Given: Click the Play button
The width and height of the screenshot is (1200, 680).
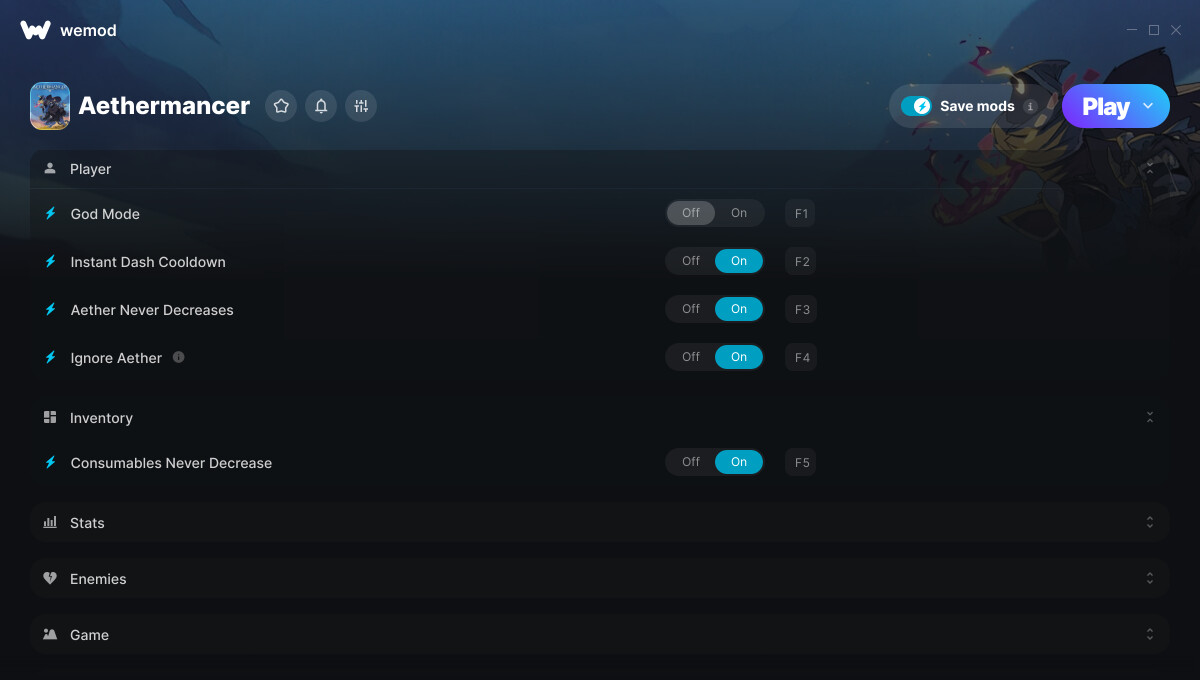Looking at the screenshot, I should (1105, 106).
